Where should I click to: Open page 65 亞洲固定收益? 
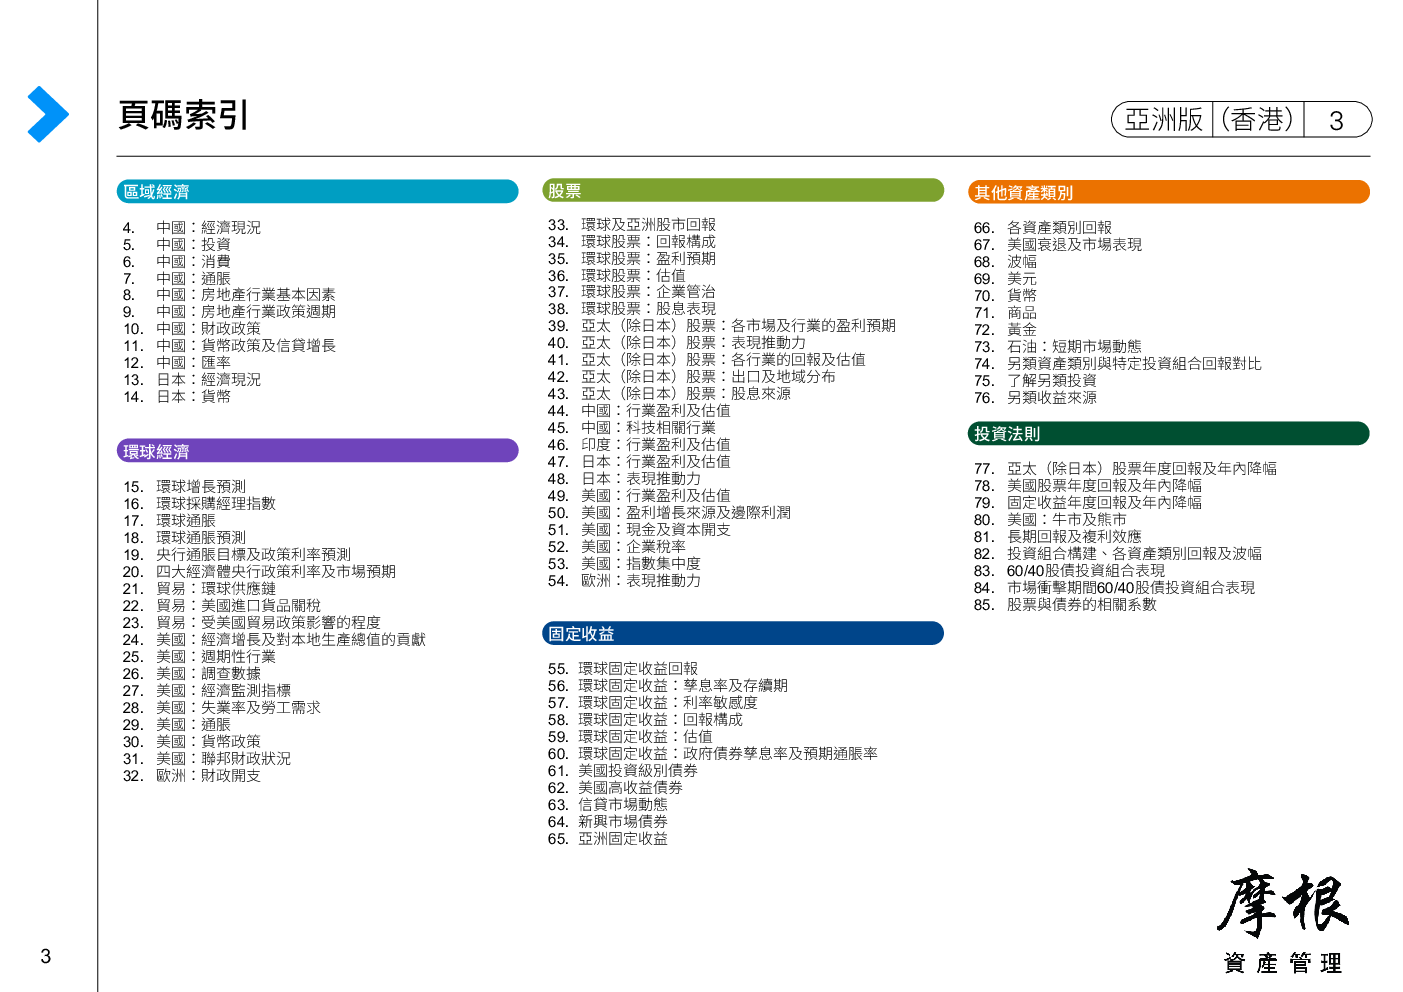[x=608, y=839]
